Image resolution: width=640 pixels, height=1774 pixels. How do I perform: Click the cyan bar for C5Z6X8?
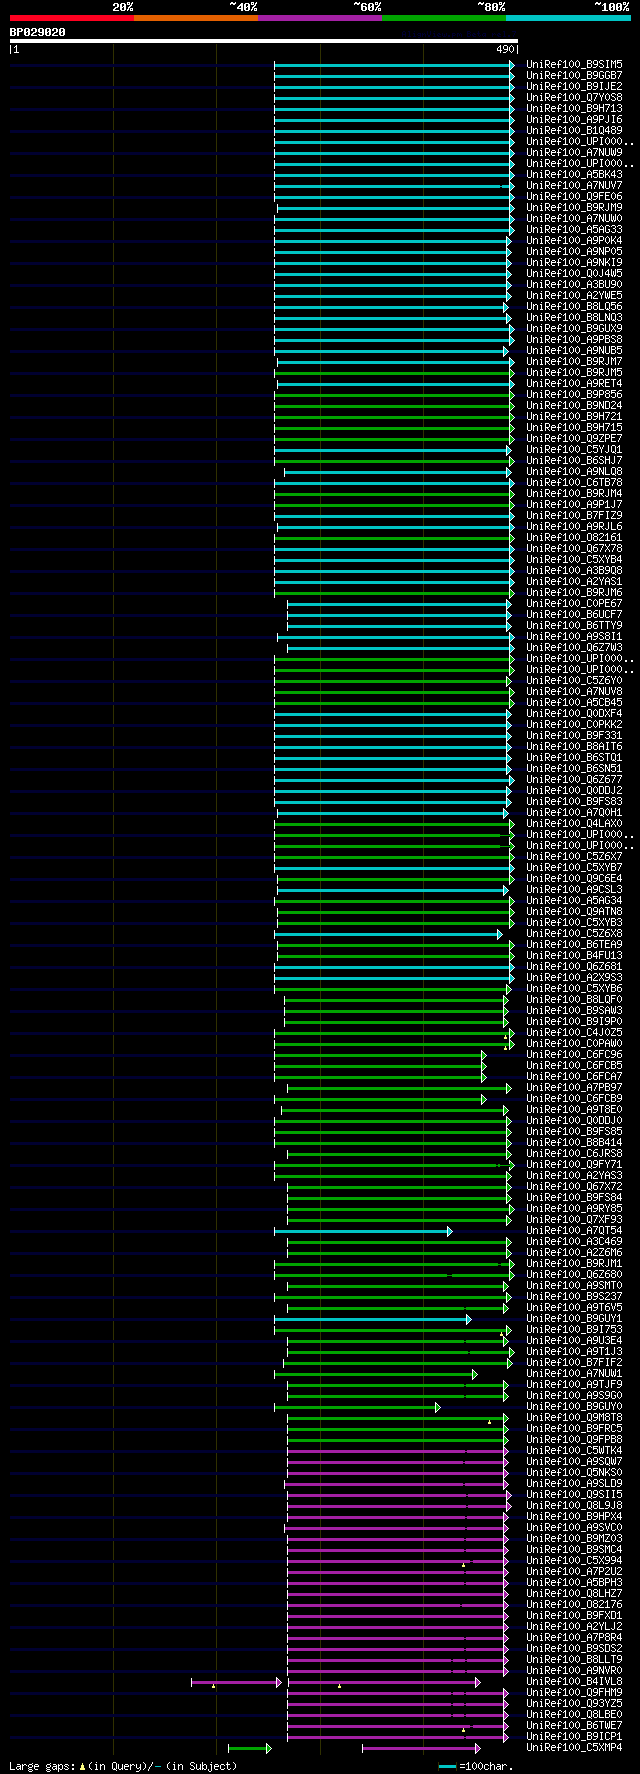tap(388, 934)
